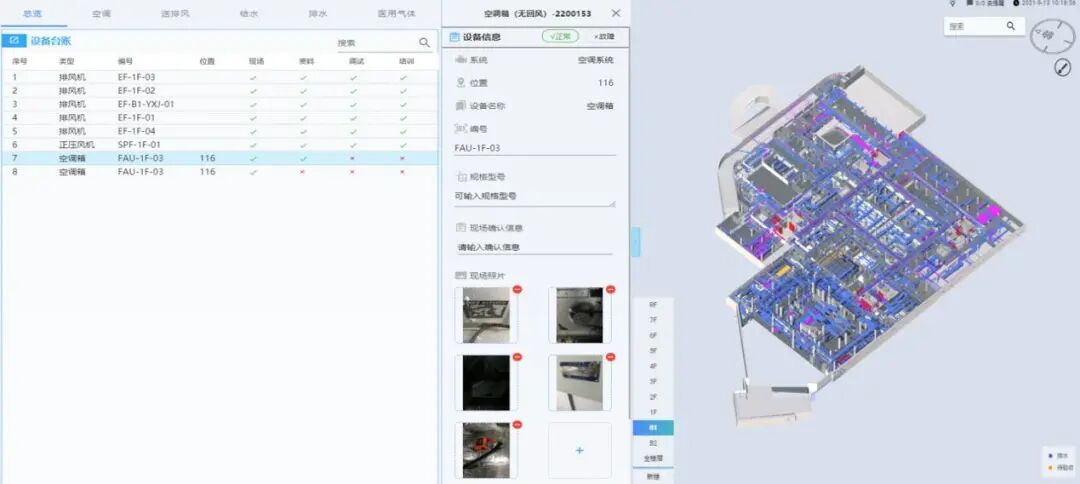This screenshot has height=484, width=1080.
Task: Open the first site photo thumbnail
Action: pyautogui.click(x=486, y=315)
